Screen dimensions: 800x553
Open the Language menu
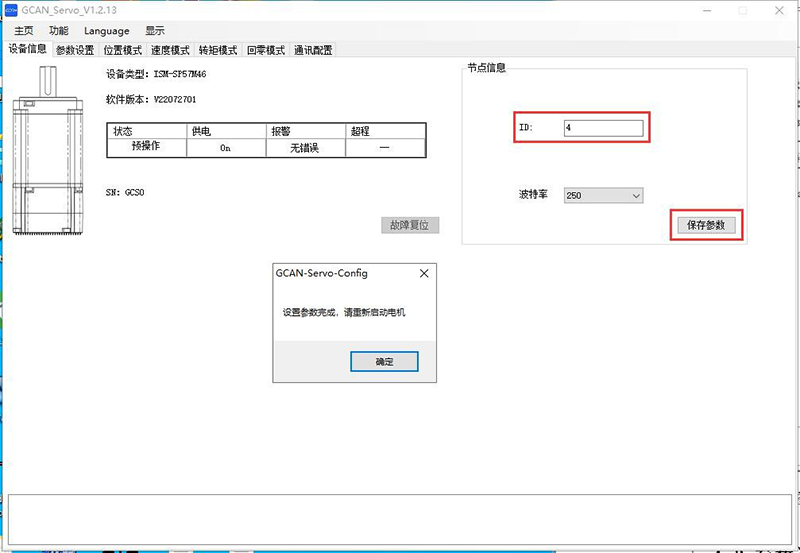(106, 31)
